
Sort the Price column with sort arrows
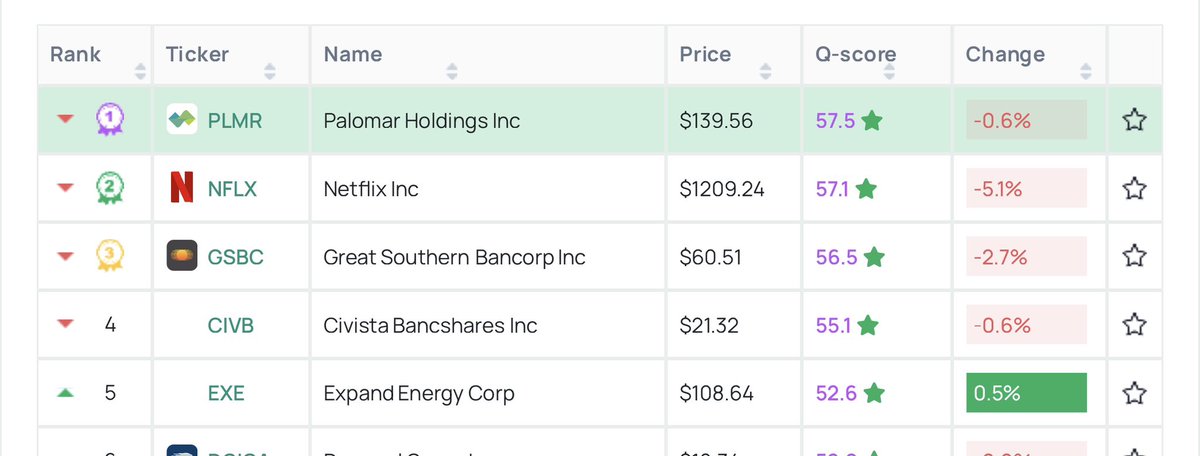point(765,72)
